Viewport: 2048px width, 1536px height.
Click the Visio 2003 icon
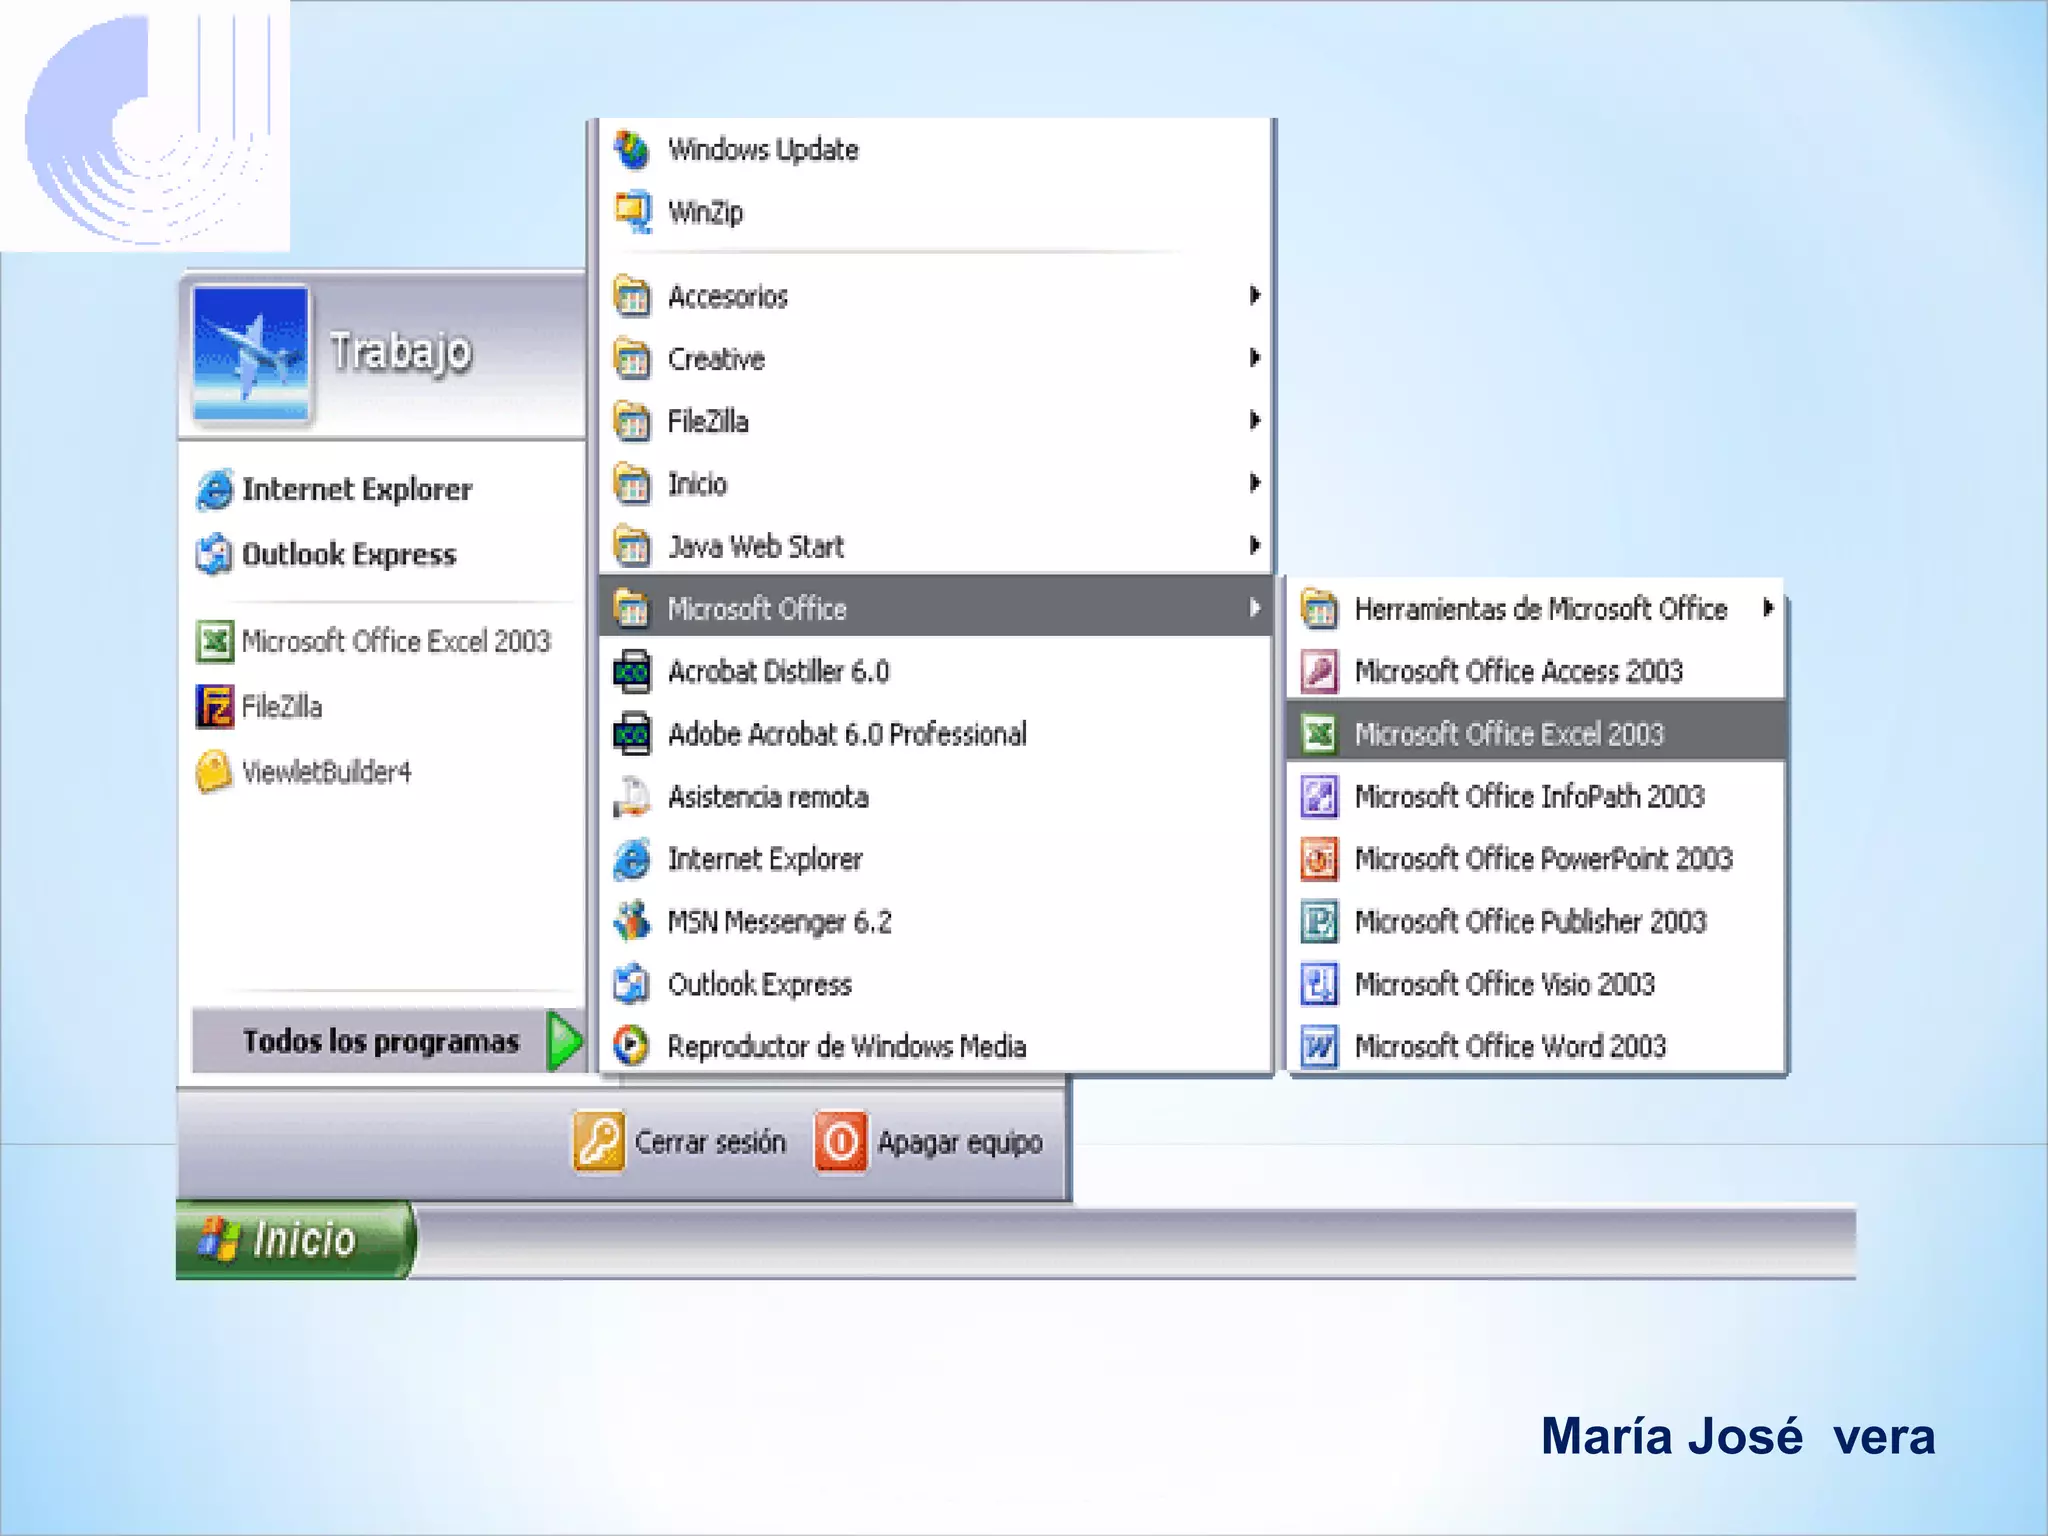click(1319, 984)
